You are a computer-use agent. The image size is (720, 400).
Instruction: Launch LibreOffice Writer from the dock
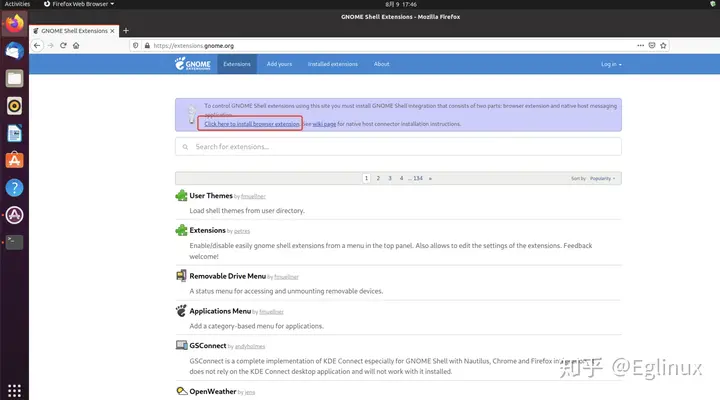(14, 134)
